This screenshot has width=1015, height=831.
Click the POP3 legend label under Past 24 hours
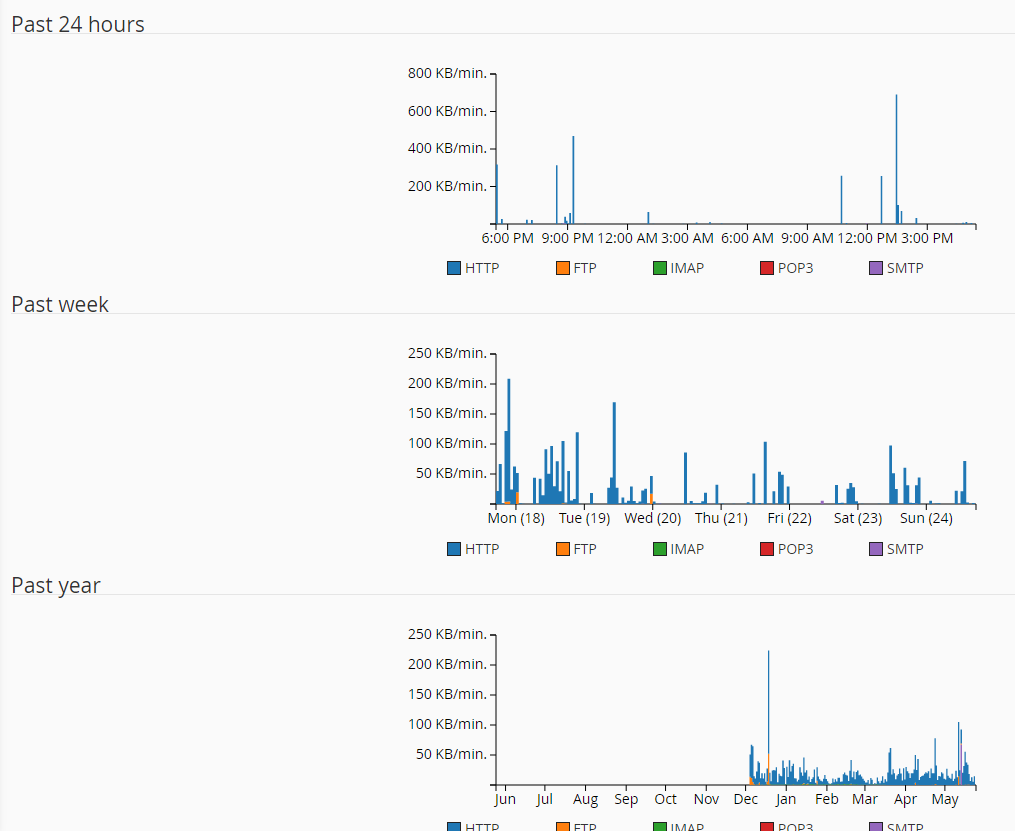tap(795, 268)
